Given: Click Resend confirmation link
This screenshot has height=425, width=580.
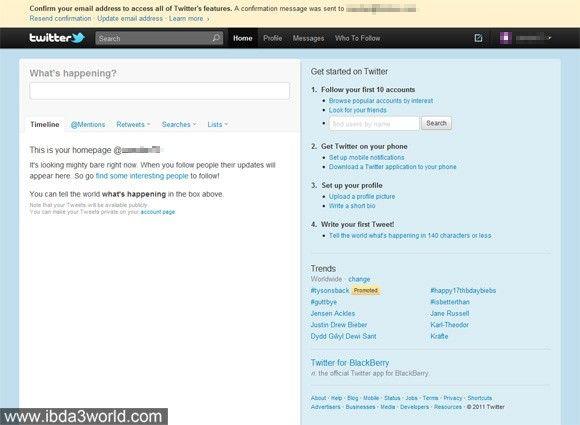Looking at the screenshot, I should (x=60, y=18).
